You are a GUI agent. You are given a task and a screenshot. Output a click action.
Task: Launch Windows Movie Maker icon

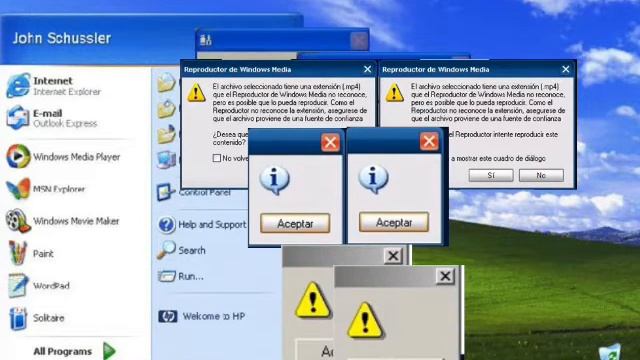click(x=18, y=221)
